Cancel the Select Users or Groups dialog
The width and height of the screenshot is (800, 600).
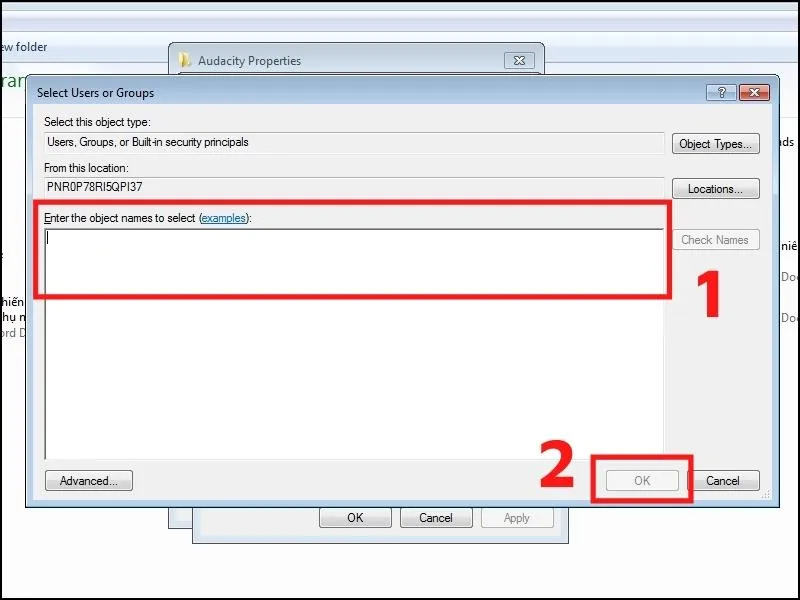coord(723,481)
